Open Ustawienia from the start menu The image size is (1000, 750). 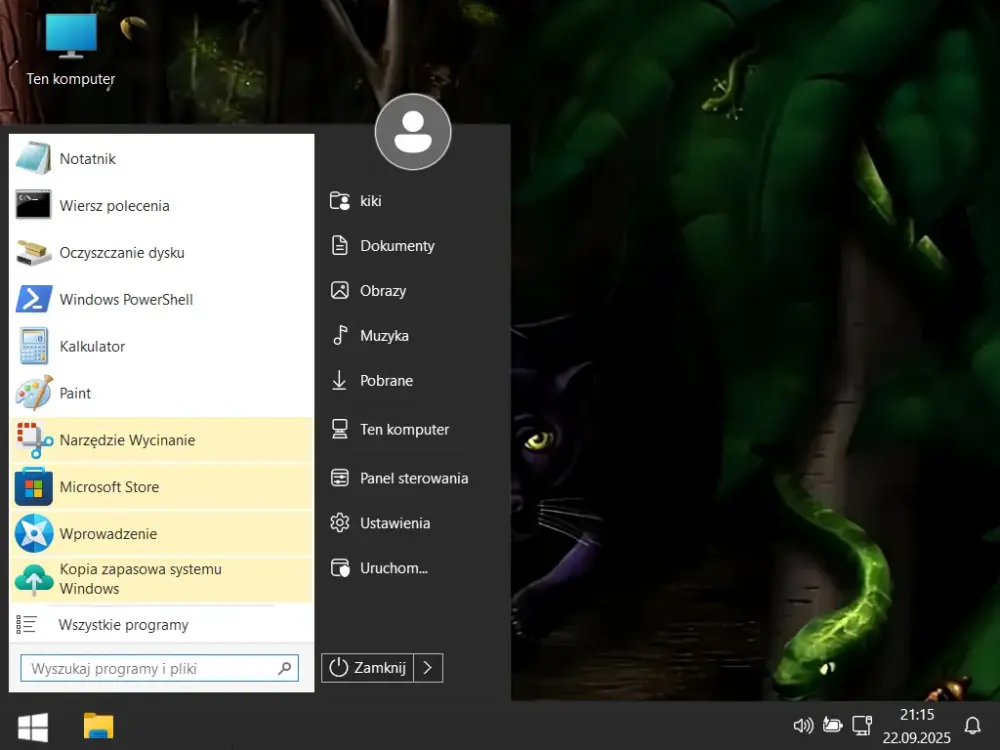coord(396,523)
